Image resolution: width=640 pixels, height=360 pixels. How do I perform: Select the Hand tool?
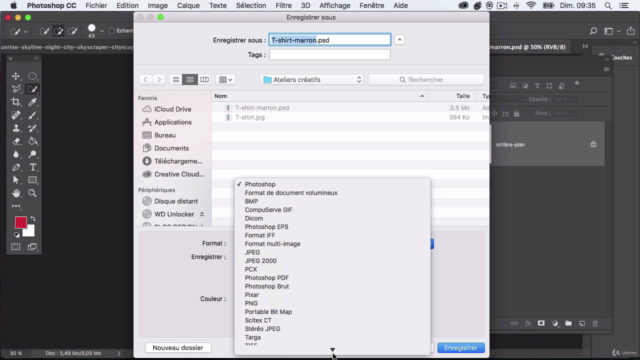pos(16,193)
